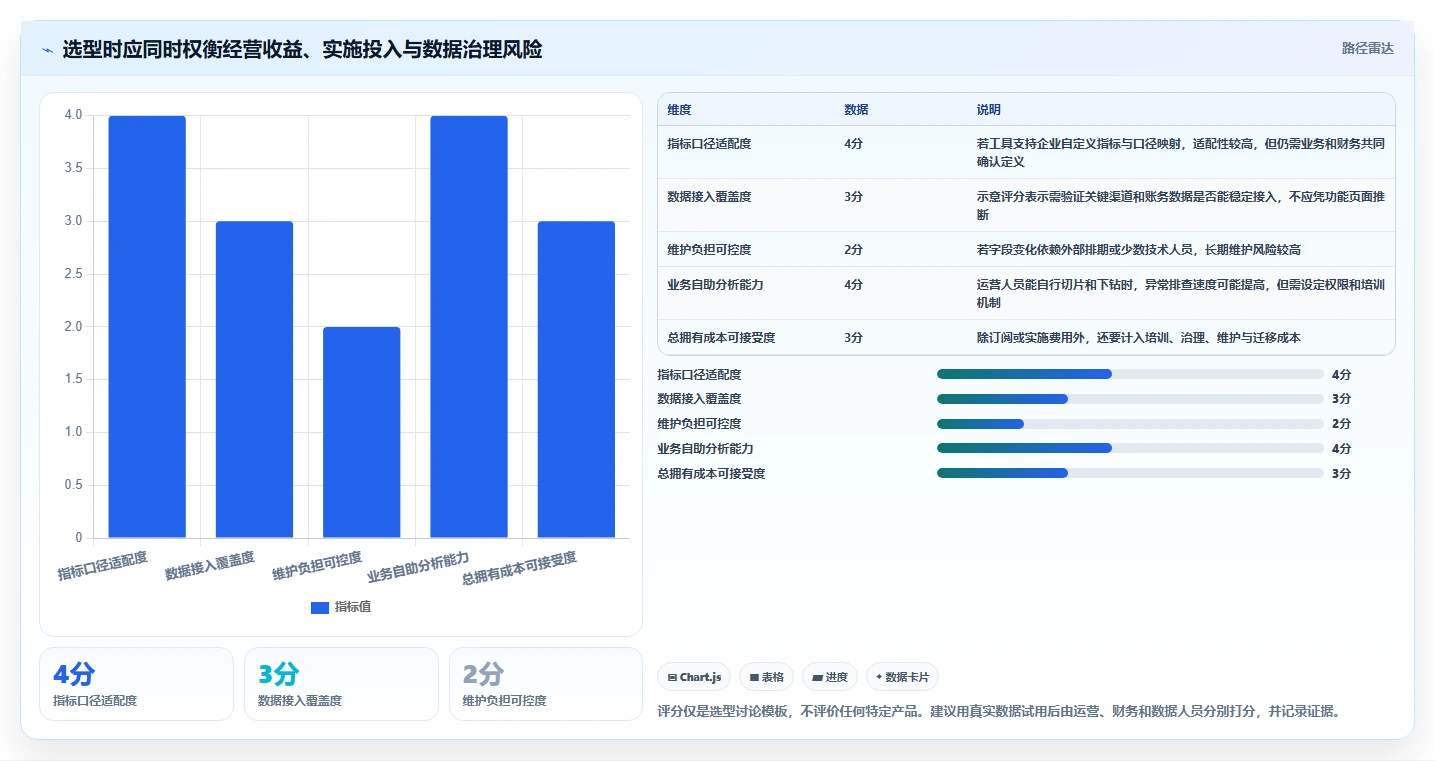The height and width of the screenshot is (761, 1435).
Task: Click the 业务自助分析能力 progress label
Action: point(705,449)
